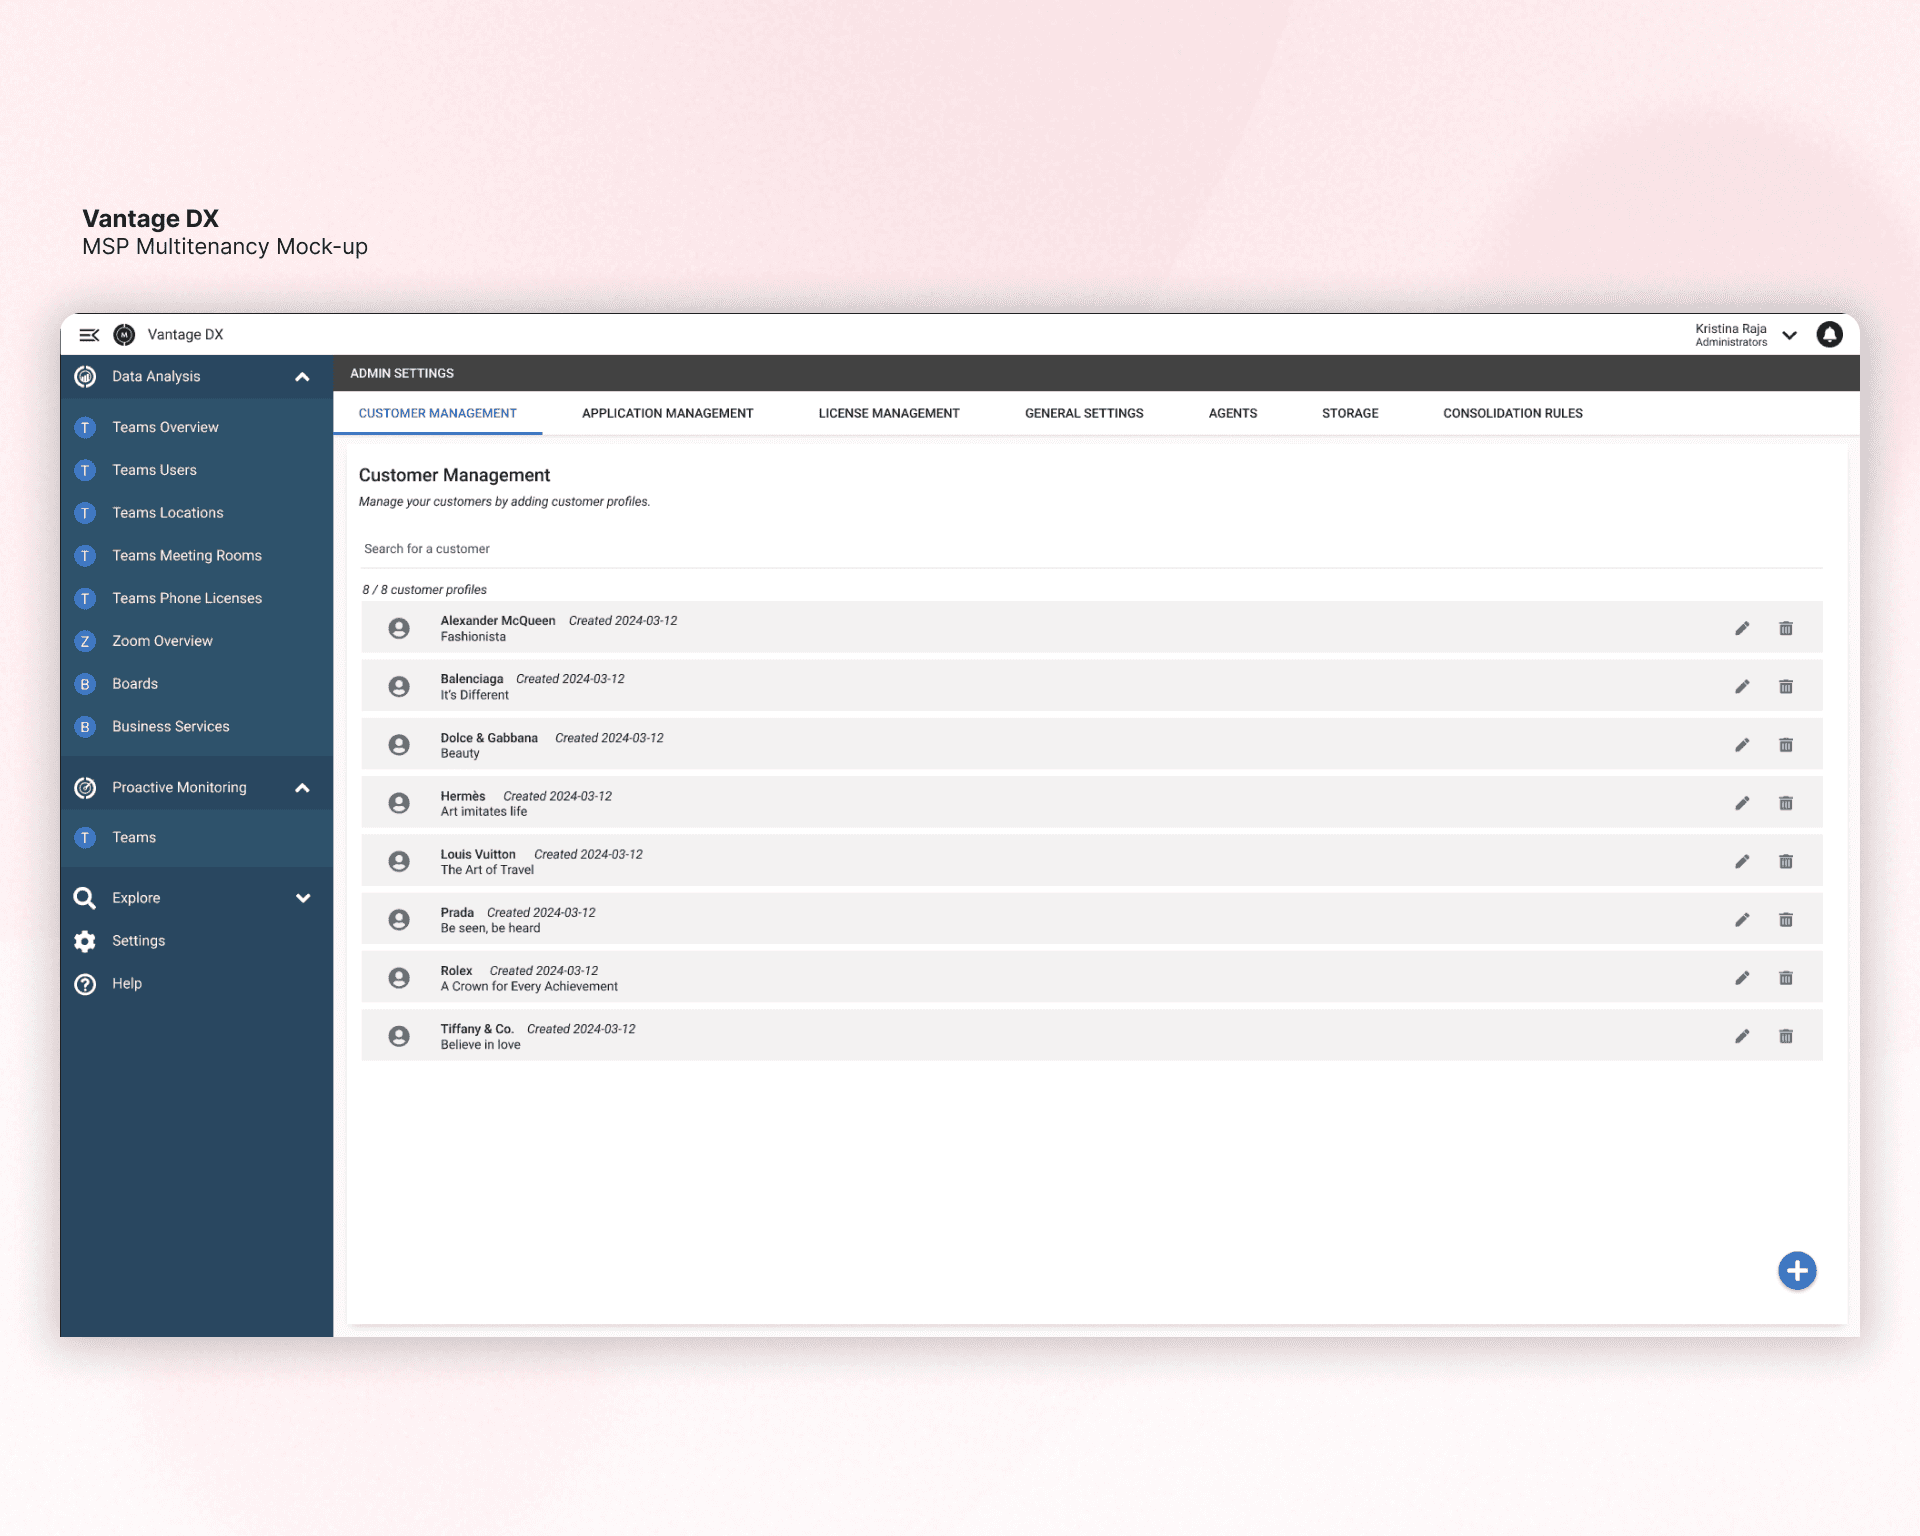
Task: Collapse the Data Analysis section
Action: (302, 377)
